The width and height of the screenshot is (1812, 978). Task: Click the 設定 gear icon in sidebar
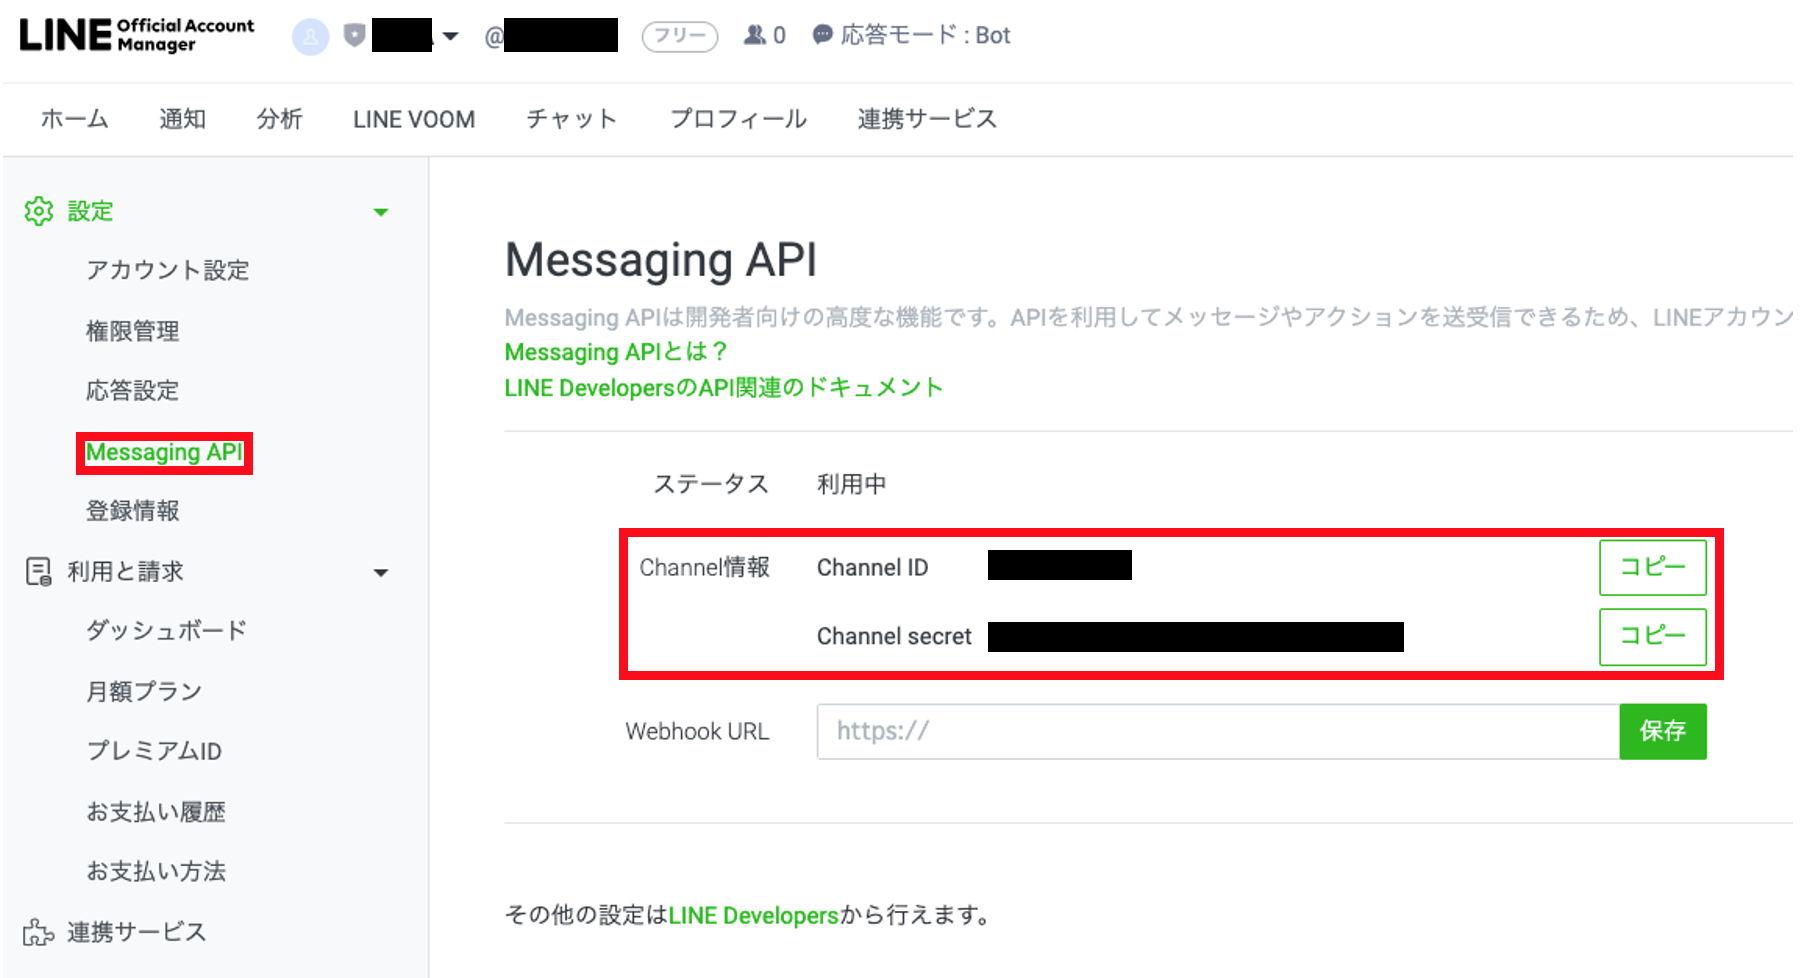pos(39,211)
